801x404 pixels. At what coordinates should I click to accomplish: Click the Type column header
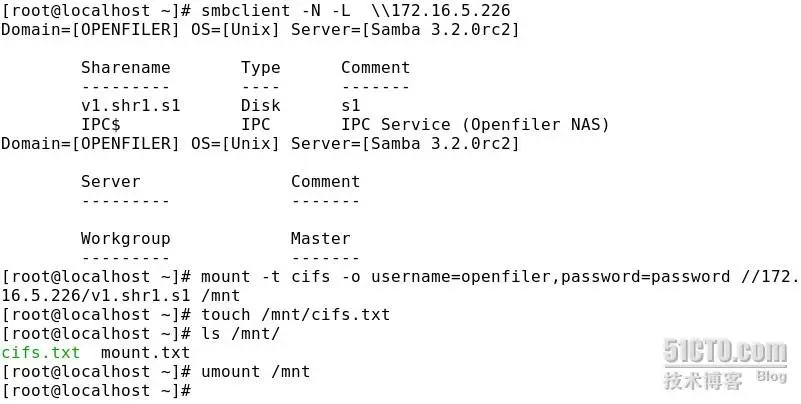click(261, 68)
